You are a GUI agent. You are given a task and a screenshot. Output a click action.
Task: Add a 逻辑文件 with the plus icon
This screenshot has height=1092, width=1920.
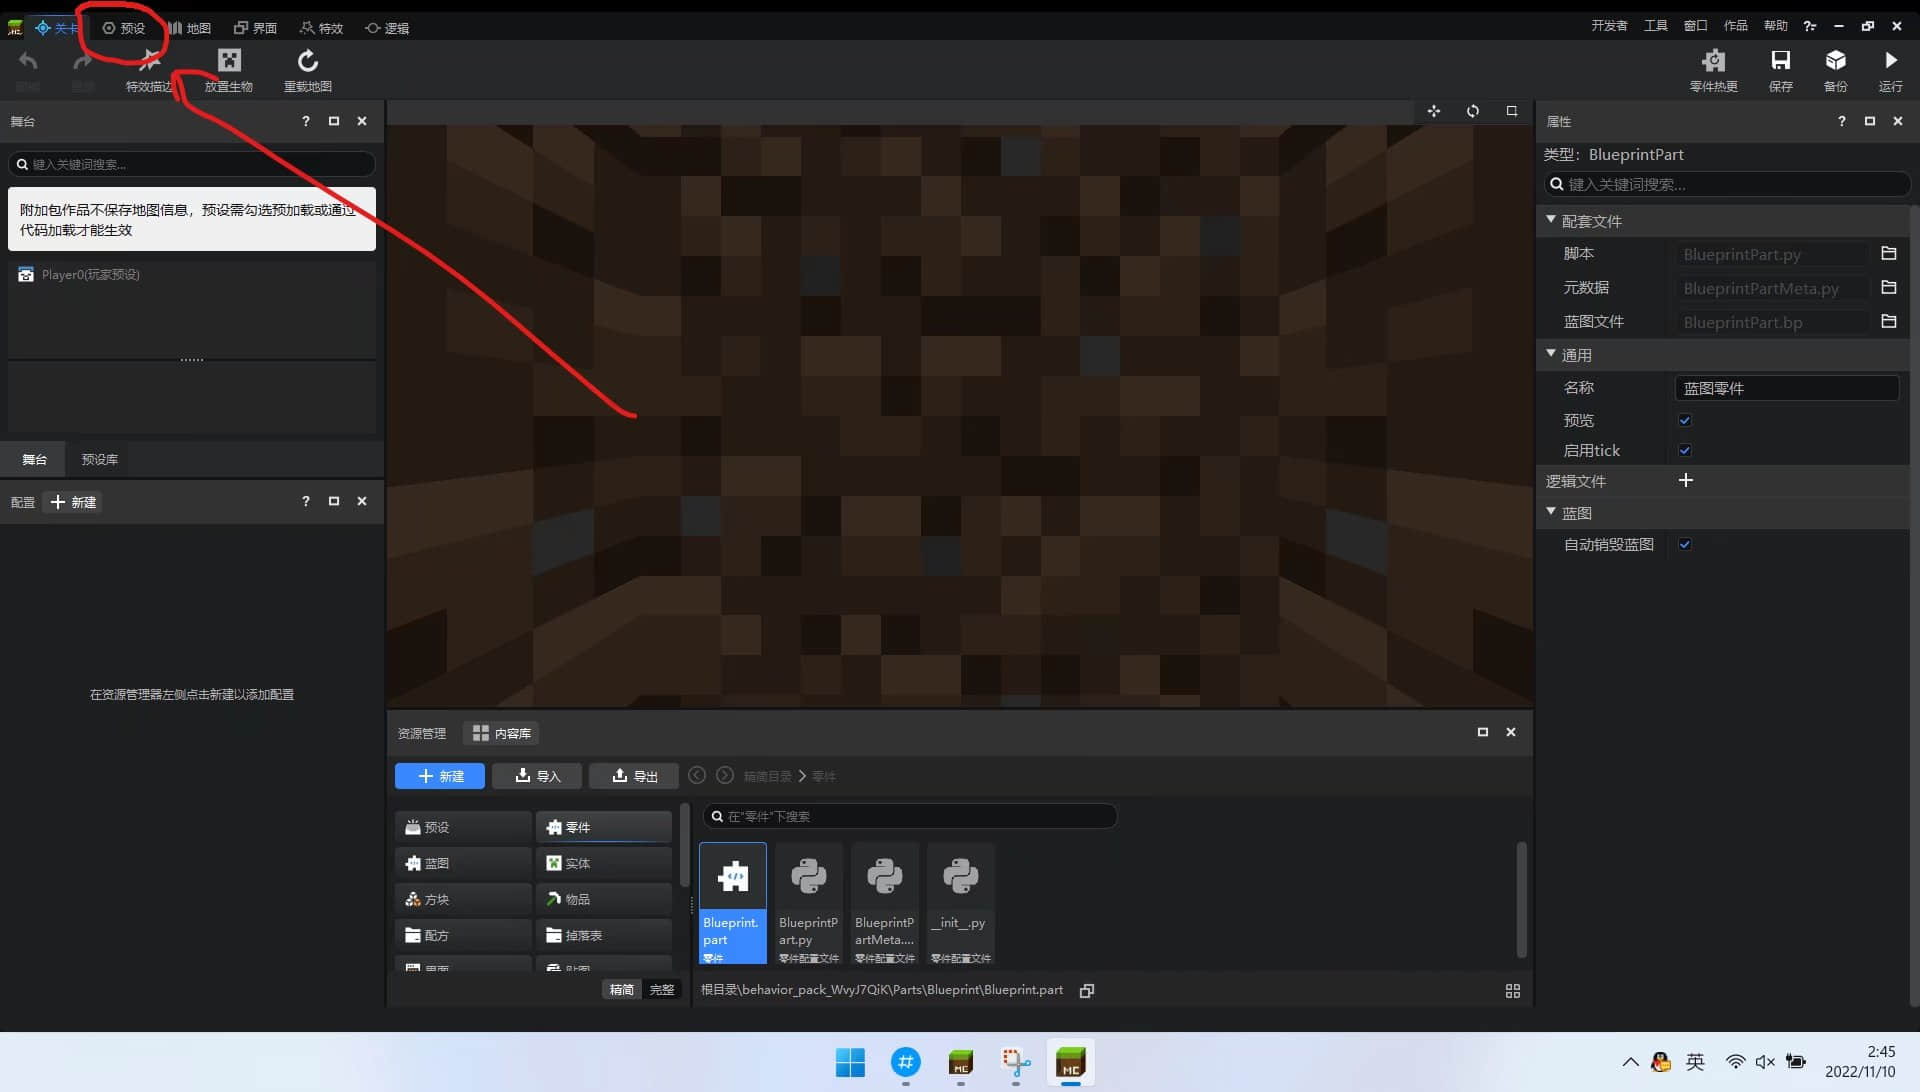click(1686, 481)
